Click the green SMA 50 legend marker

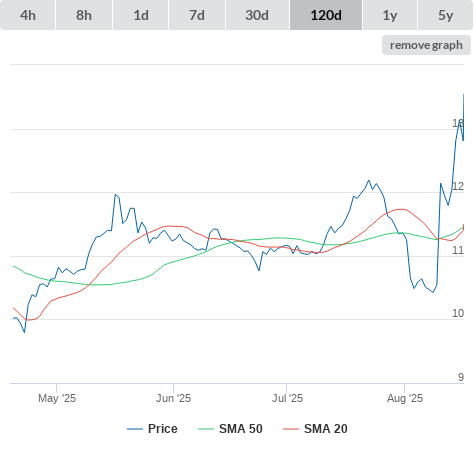(206, 429)
